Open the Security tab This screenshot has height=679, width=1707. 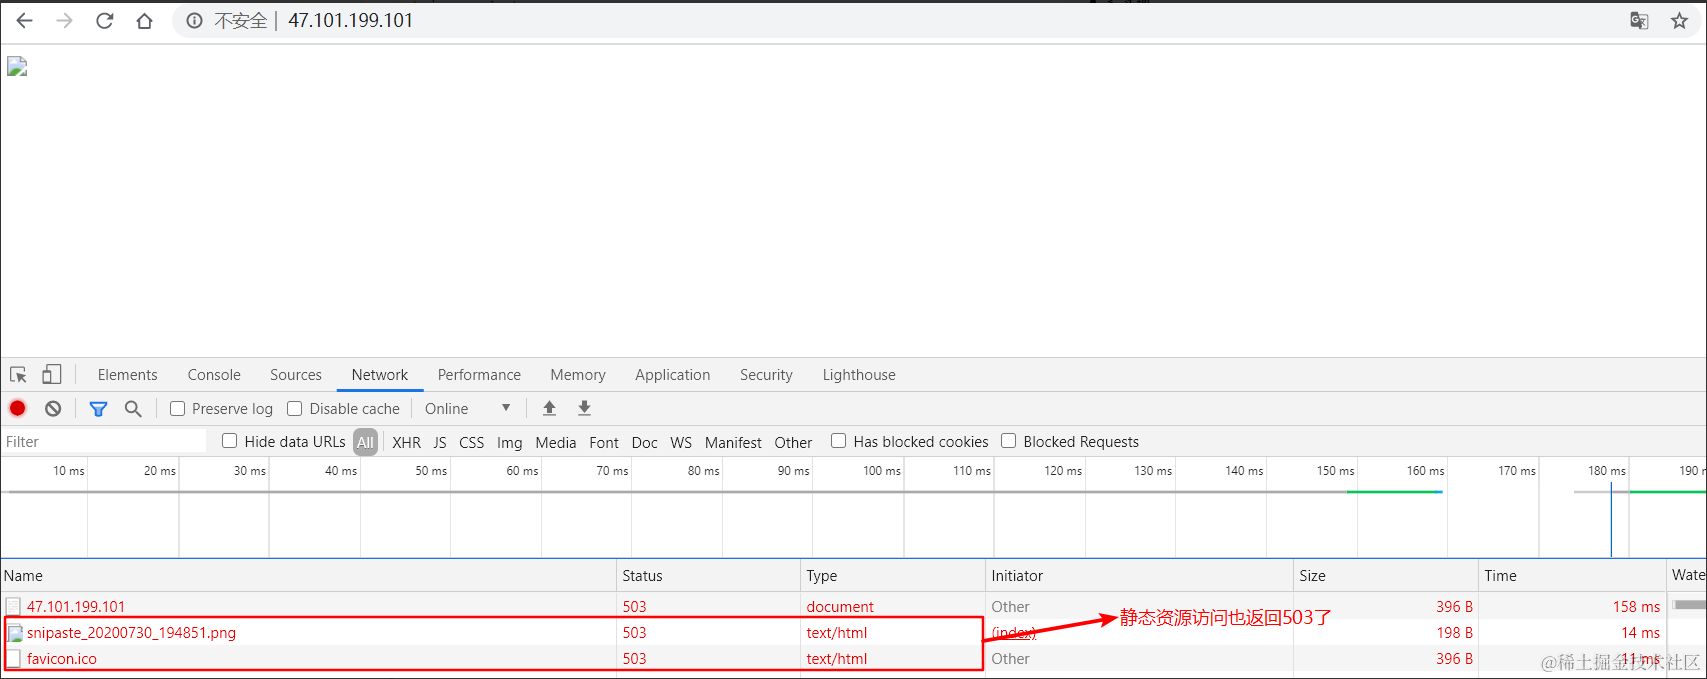766,375
